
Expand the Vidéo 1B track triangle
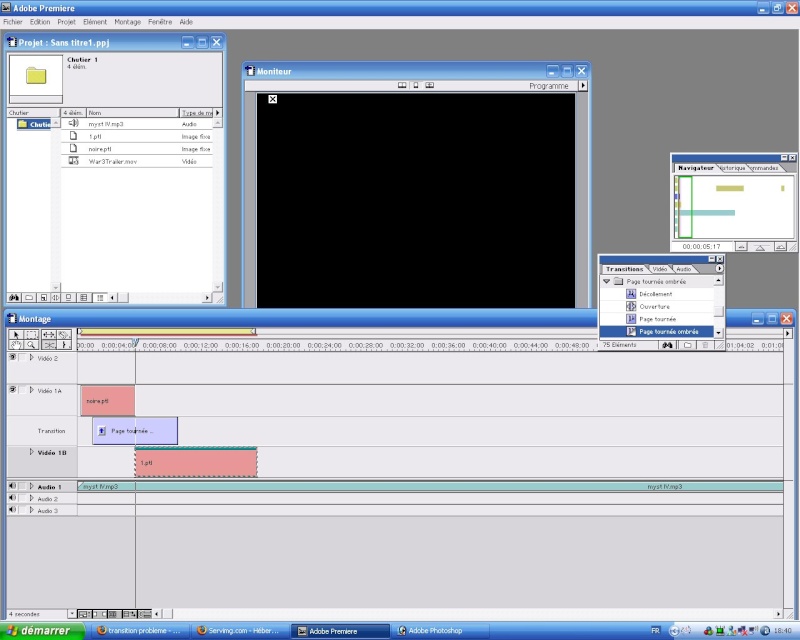pos(32,452)
